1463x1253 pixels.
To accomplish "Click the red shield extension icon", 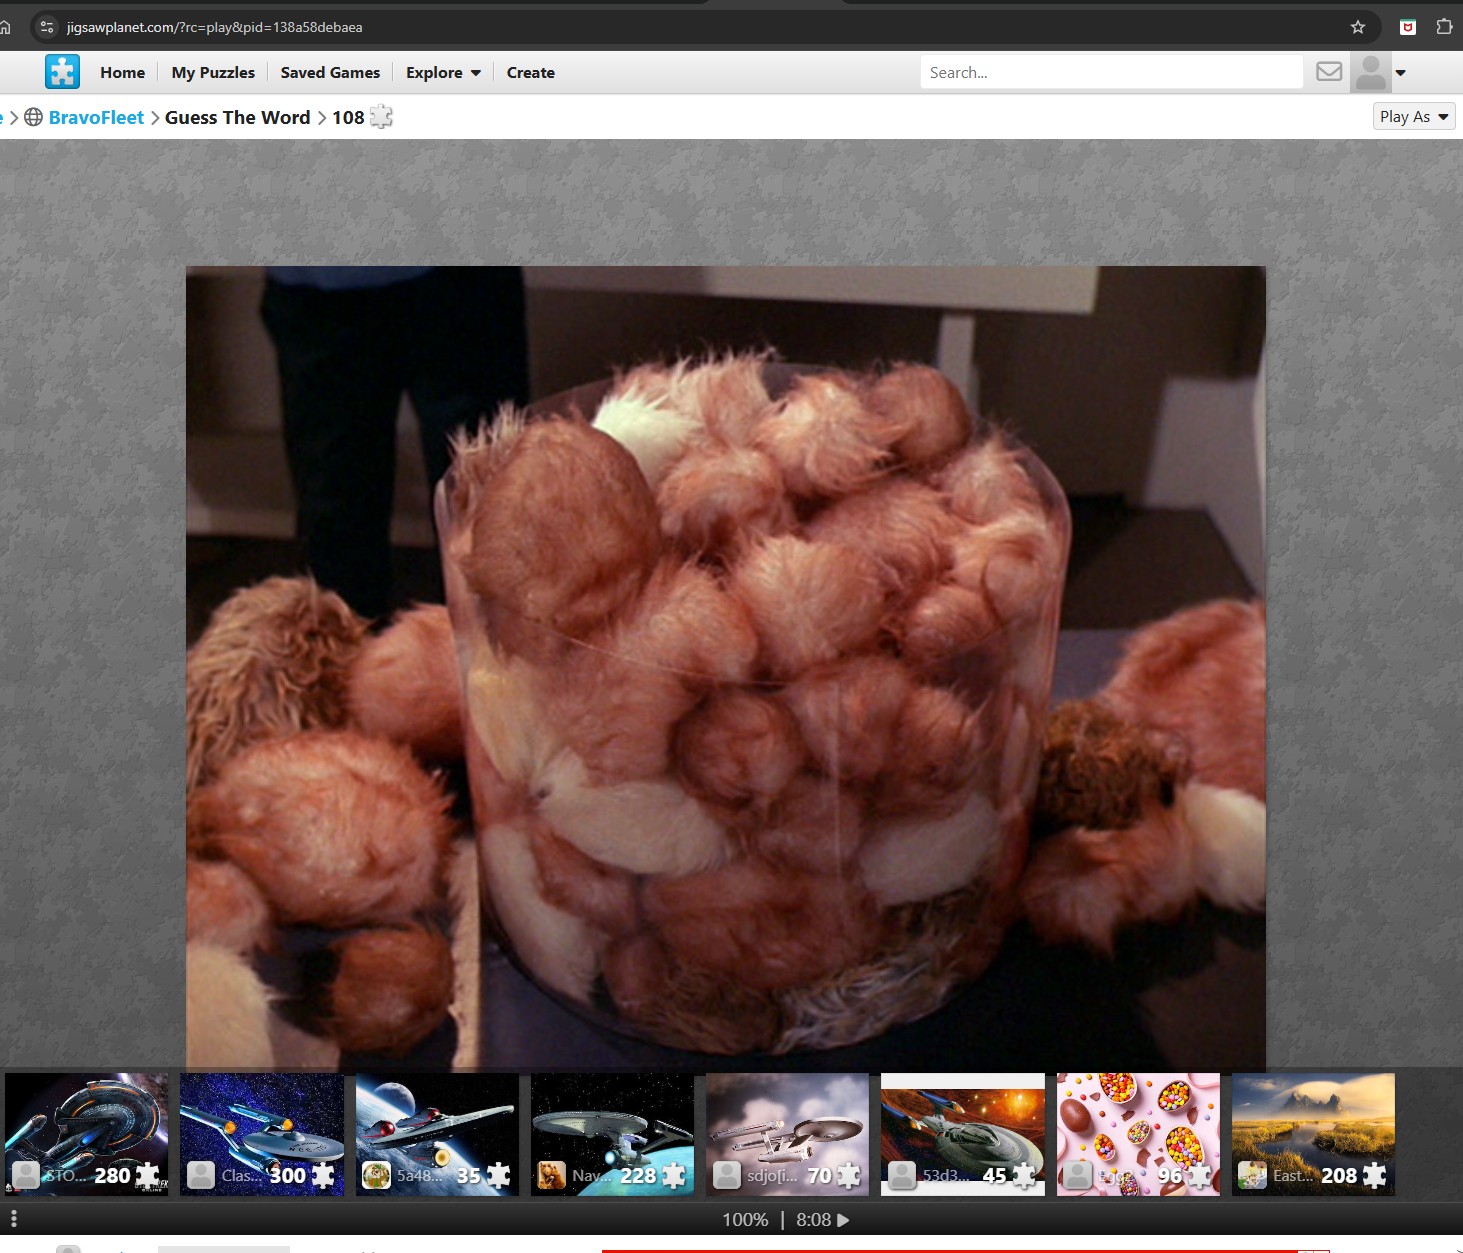I will 1408,27.
